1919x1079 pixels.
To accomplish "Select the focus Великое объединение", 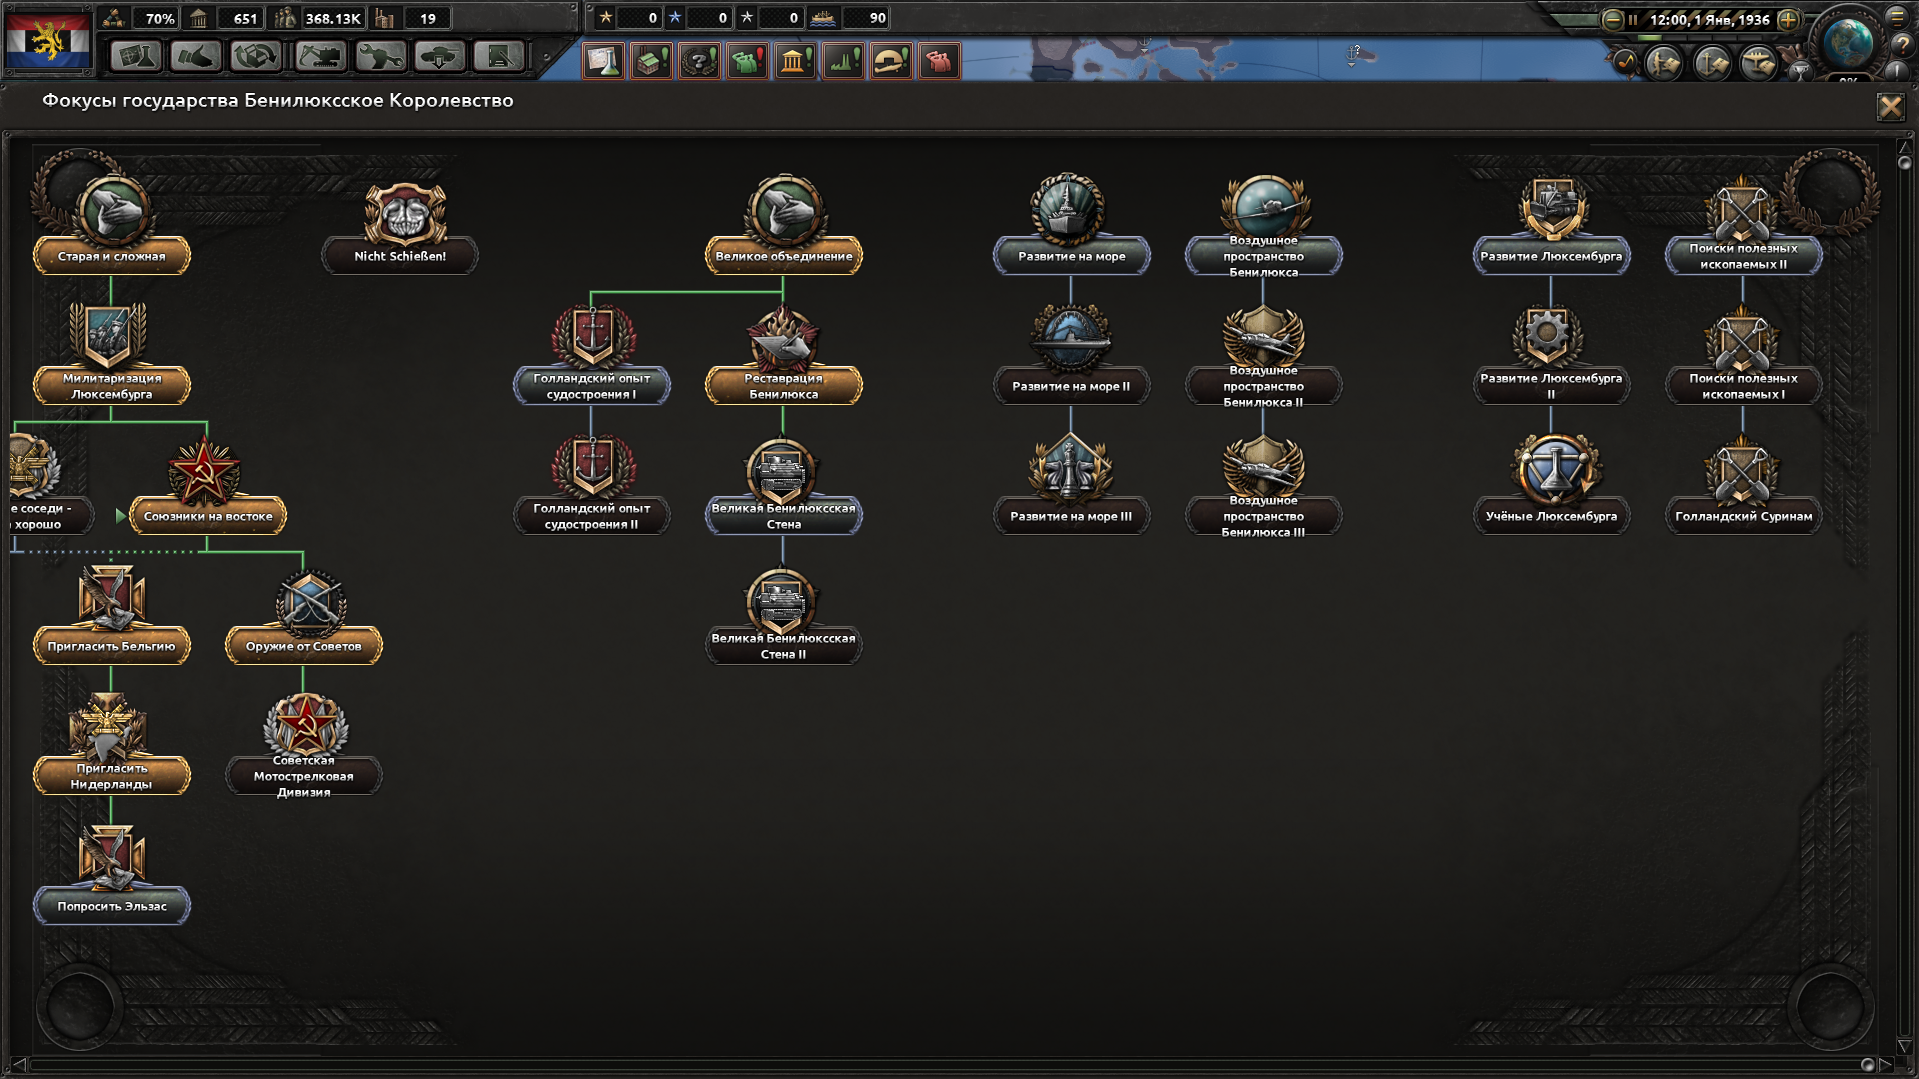I will point(783,255).
